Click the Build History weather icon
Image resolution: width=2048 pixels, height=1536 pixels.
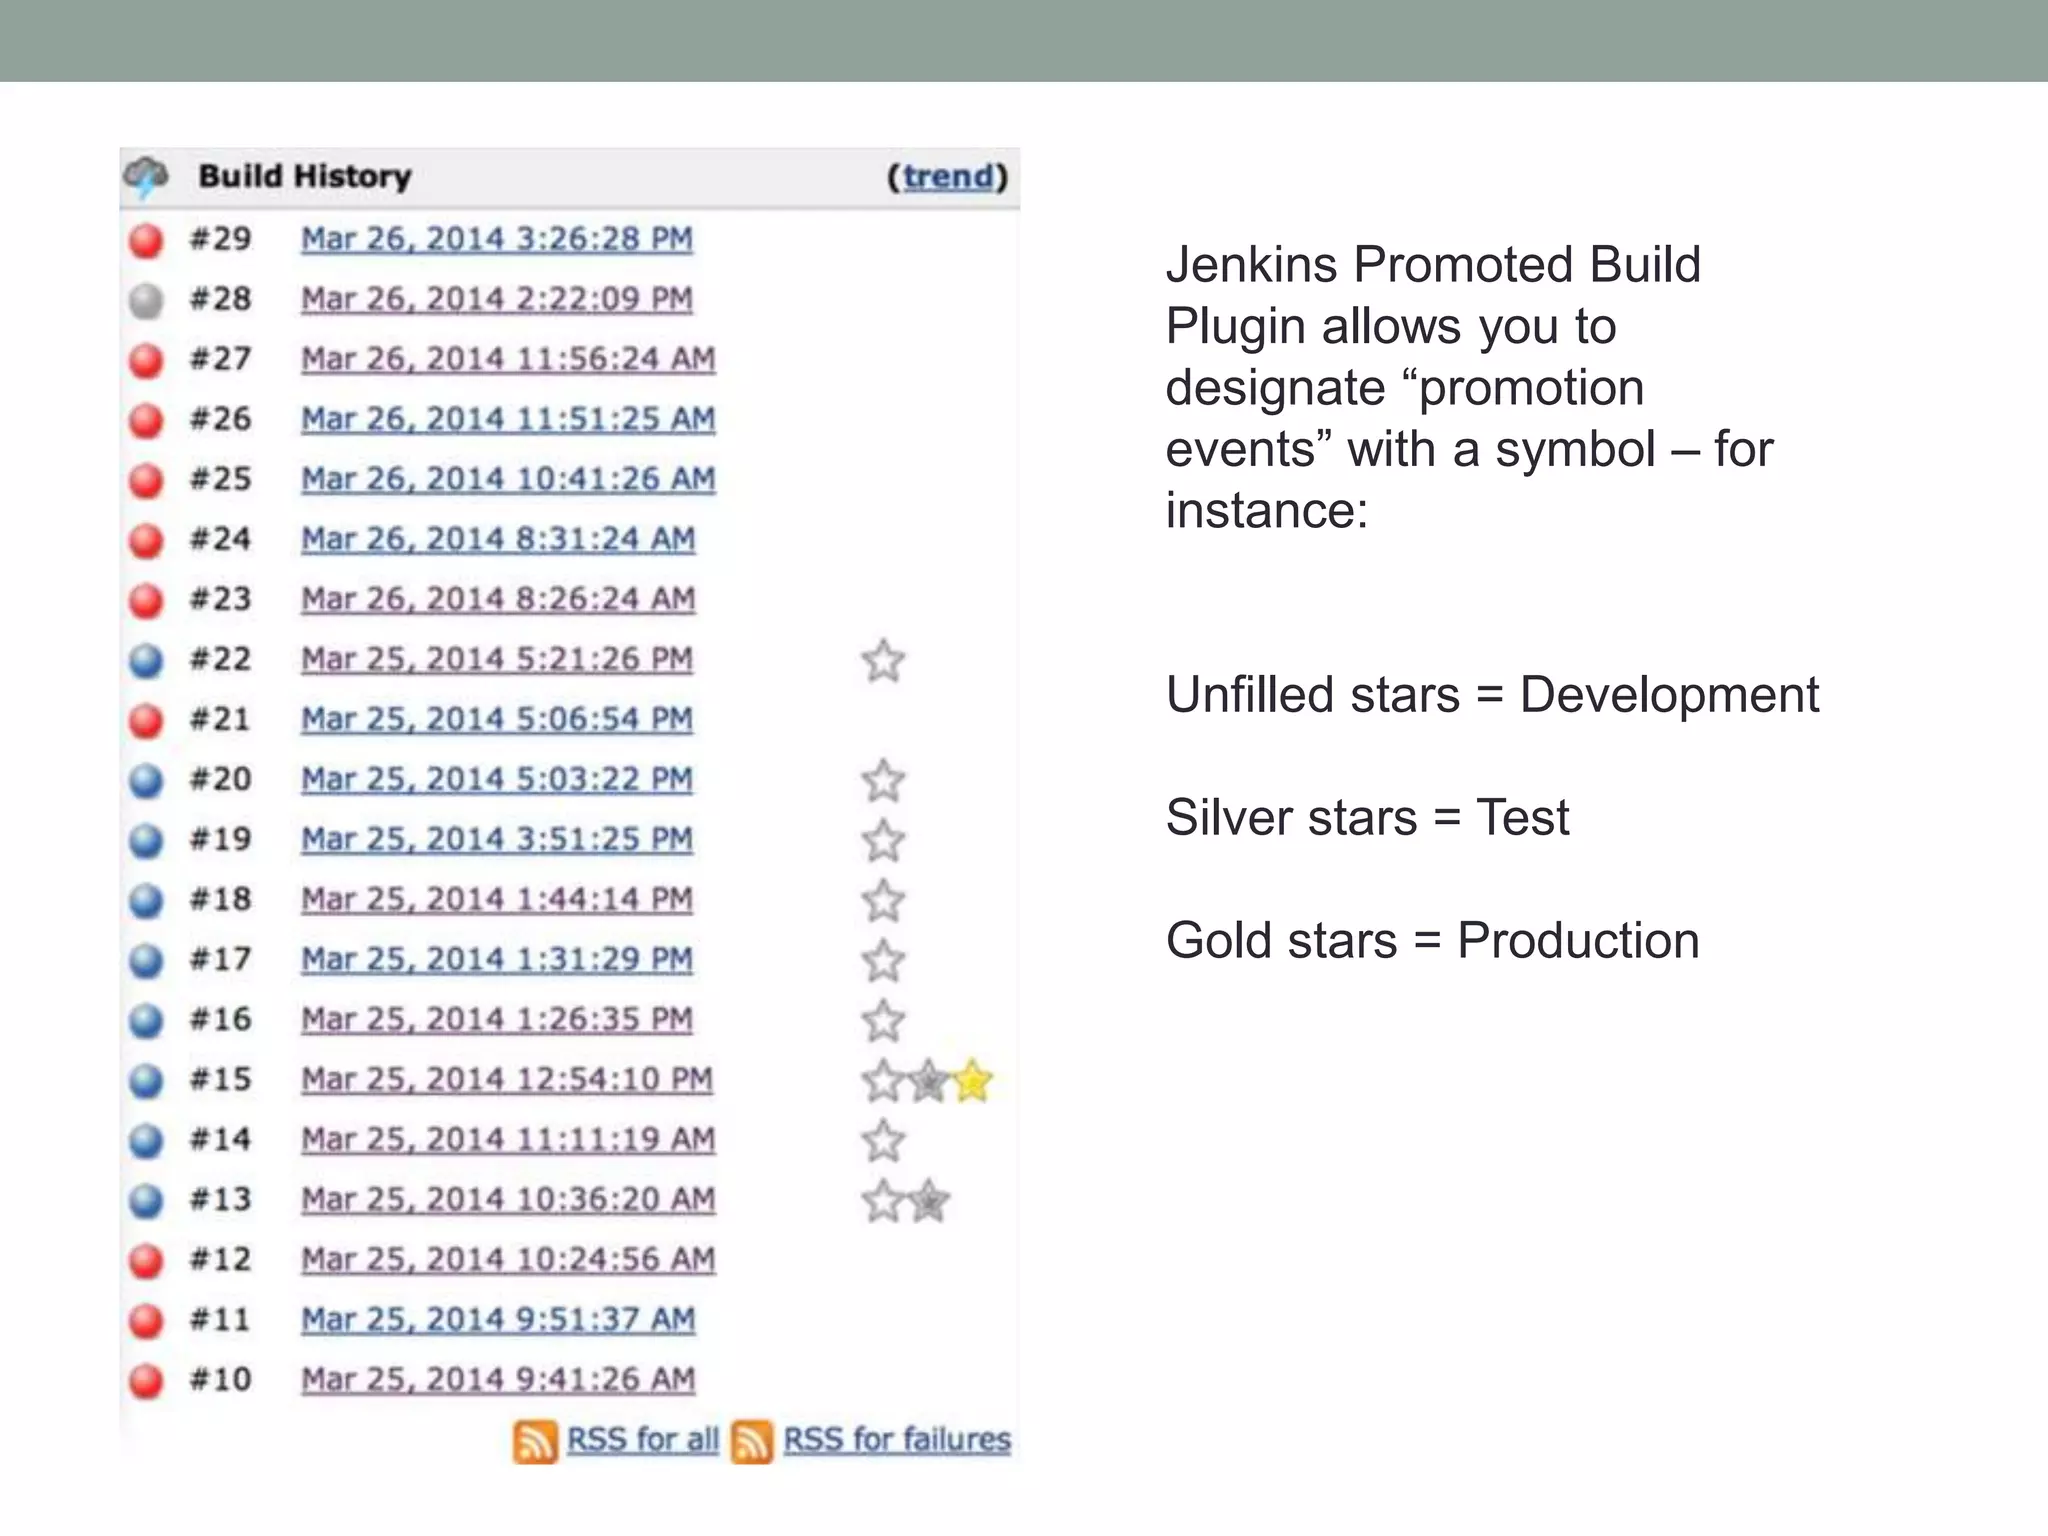tap(146, 177)
